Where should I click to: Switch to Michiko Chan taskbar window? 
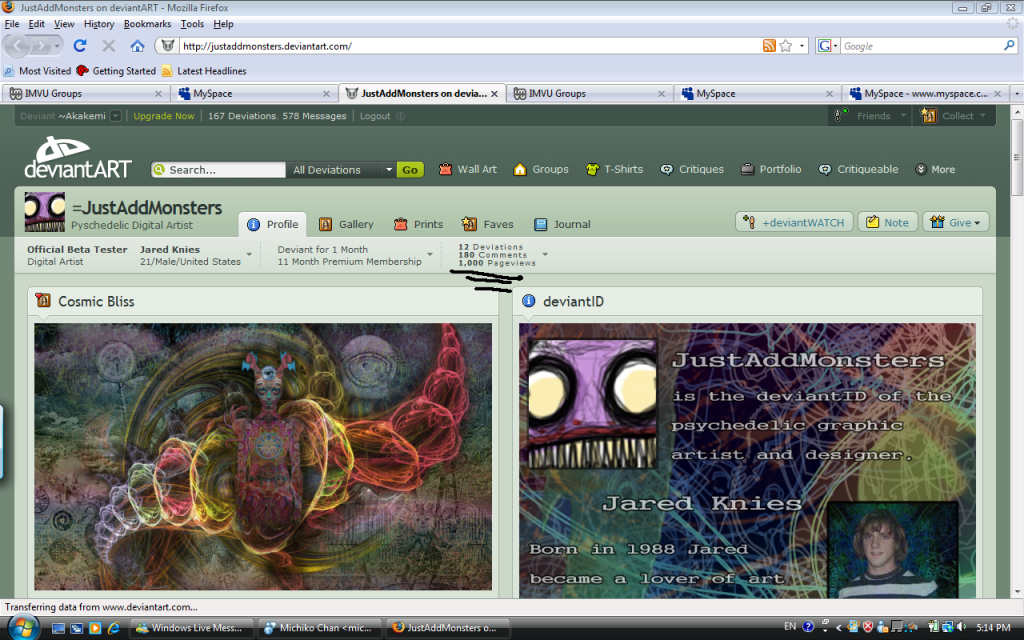click(320, 628)
